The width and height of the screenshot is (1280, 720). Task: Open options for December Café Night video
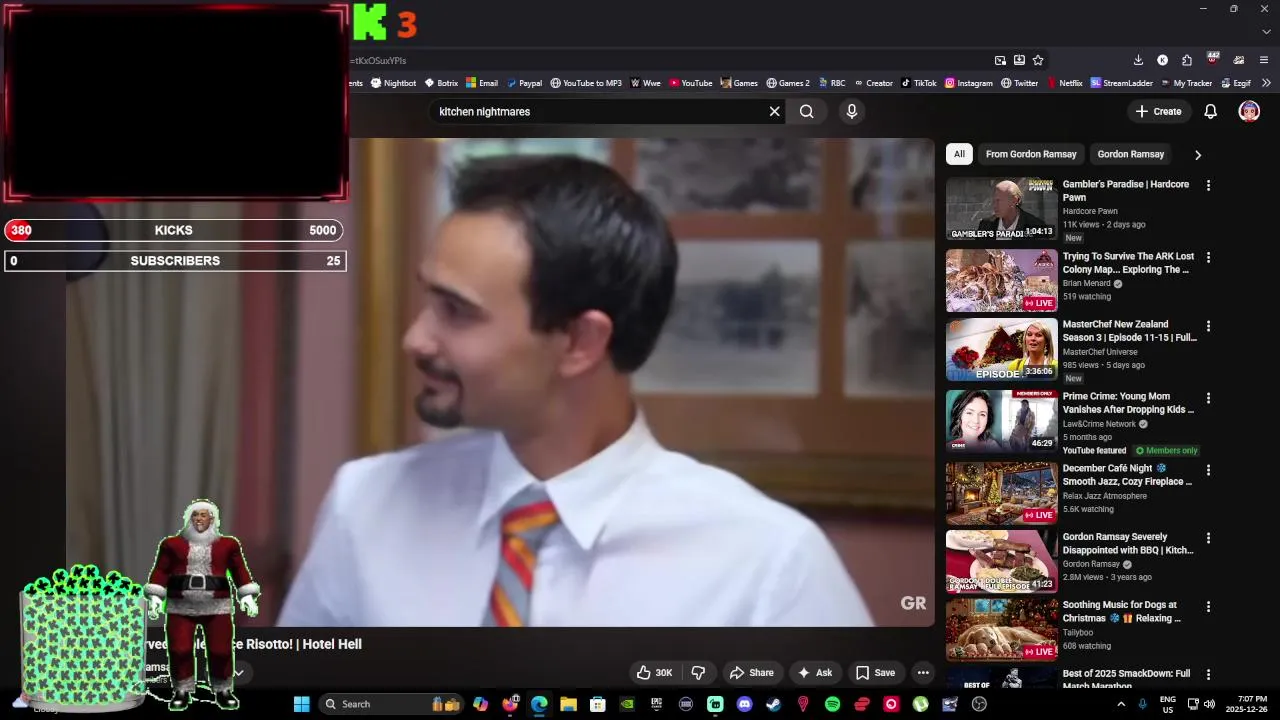click(x=1208, y=470)
